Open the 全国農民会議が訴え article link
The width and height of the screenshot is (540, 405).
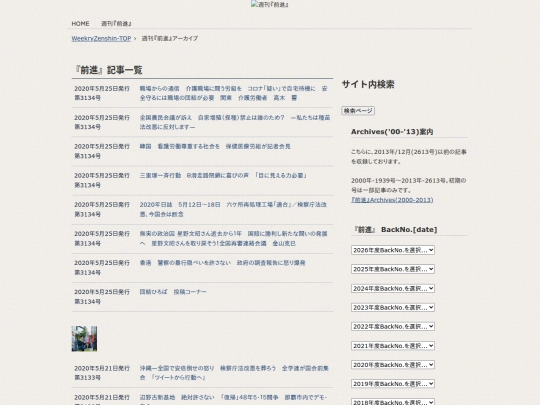coord(235,122)
